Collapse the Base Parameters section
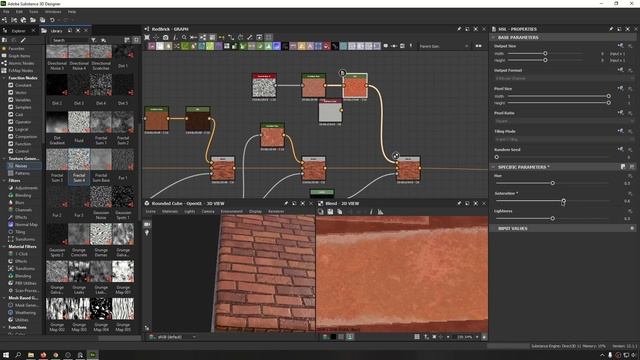The width and height of the screenshot is (640, 360). pyautogui.click(x=493, y=37)
